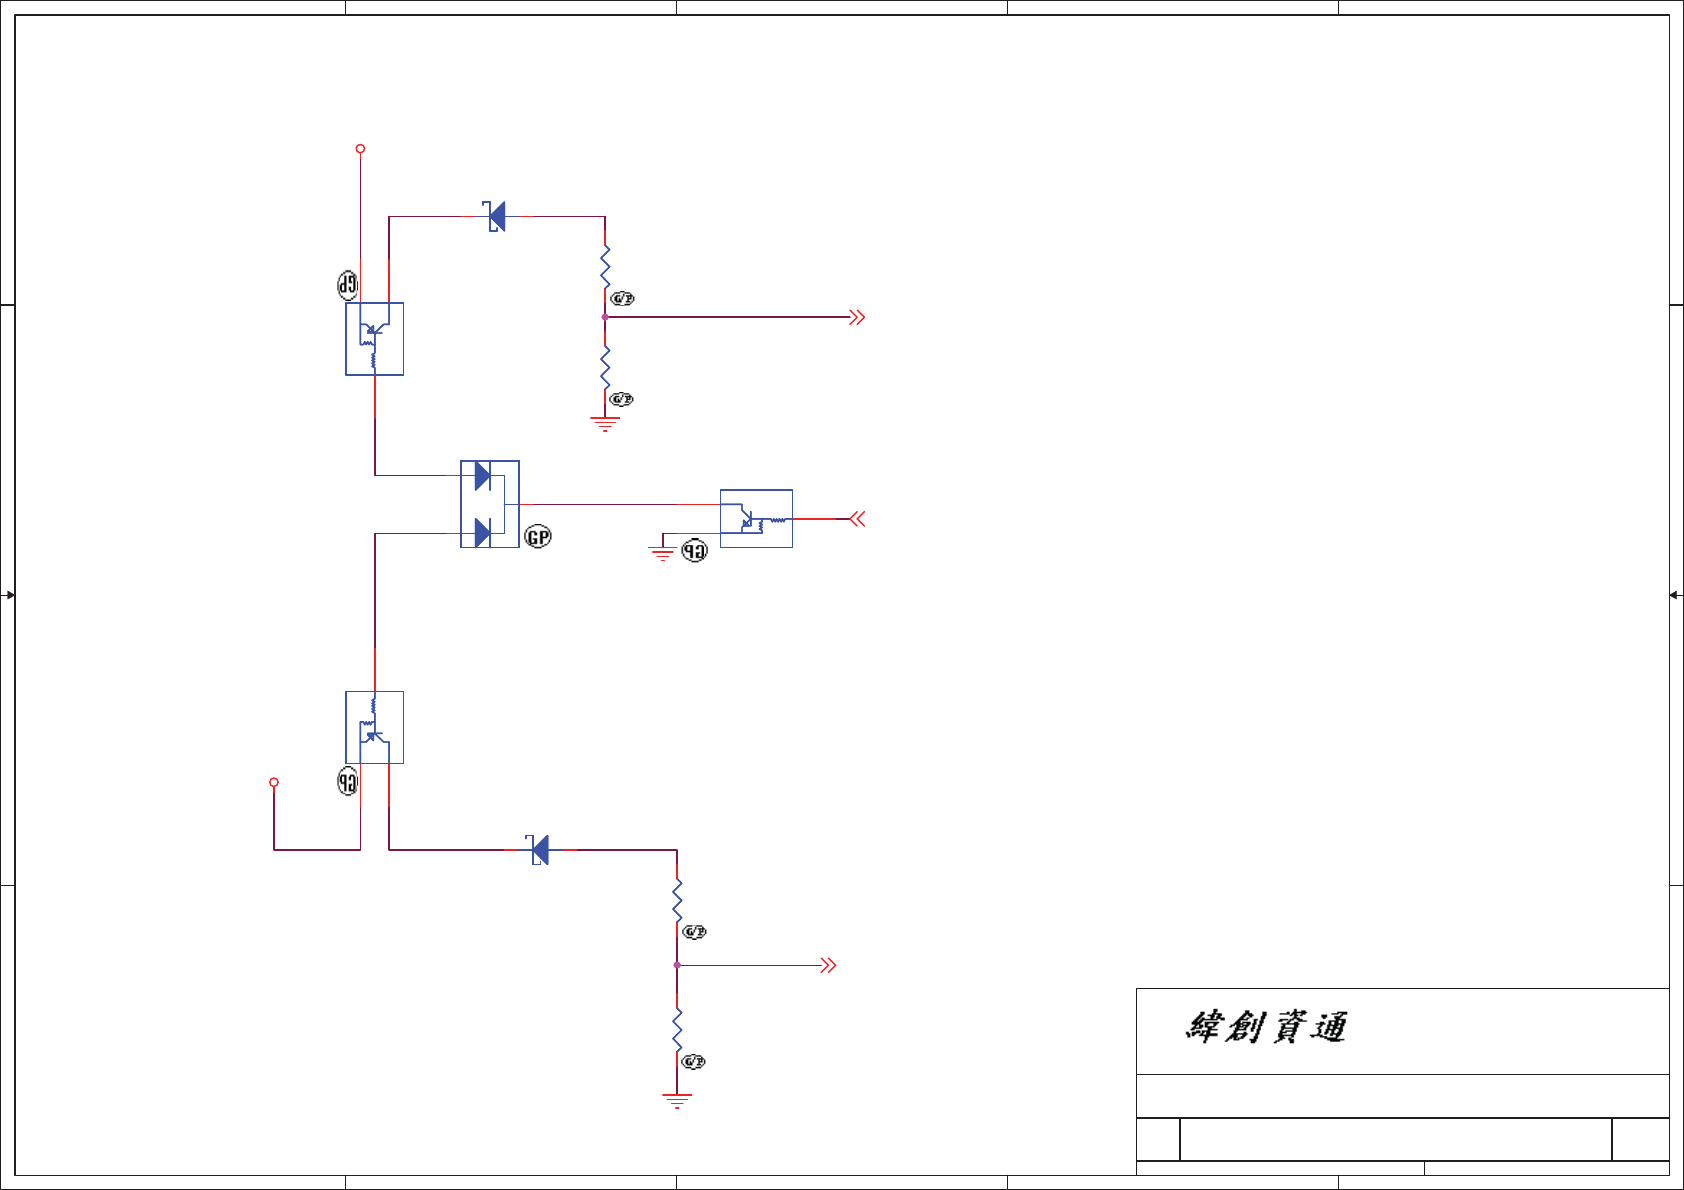Select the right border center arrow marker
This screenshot has height=1190, width=1684.
point(1676,595)
